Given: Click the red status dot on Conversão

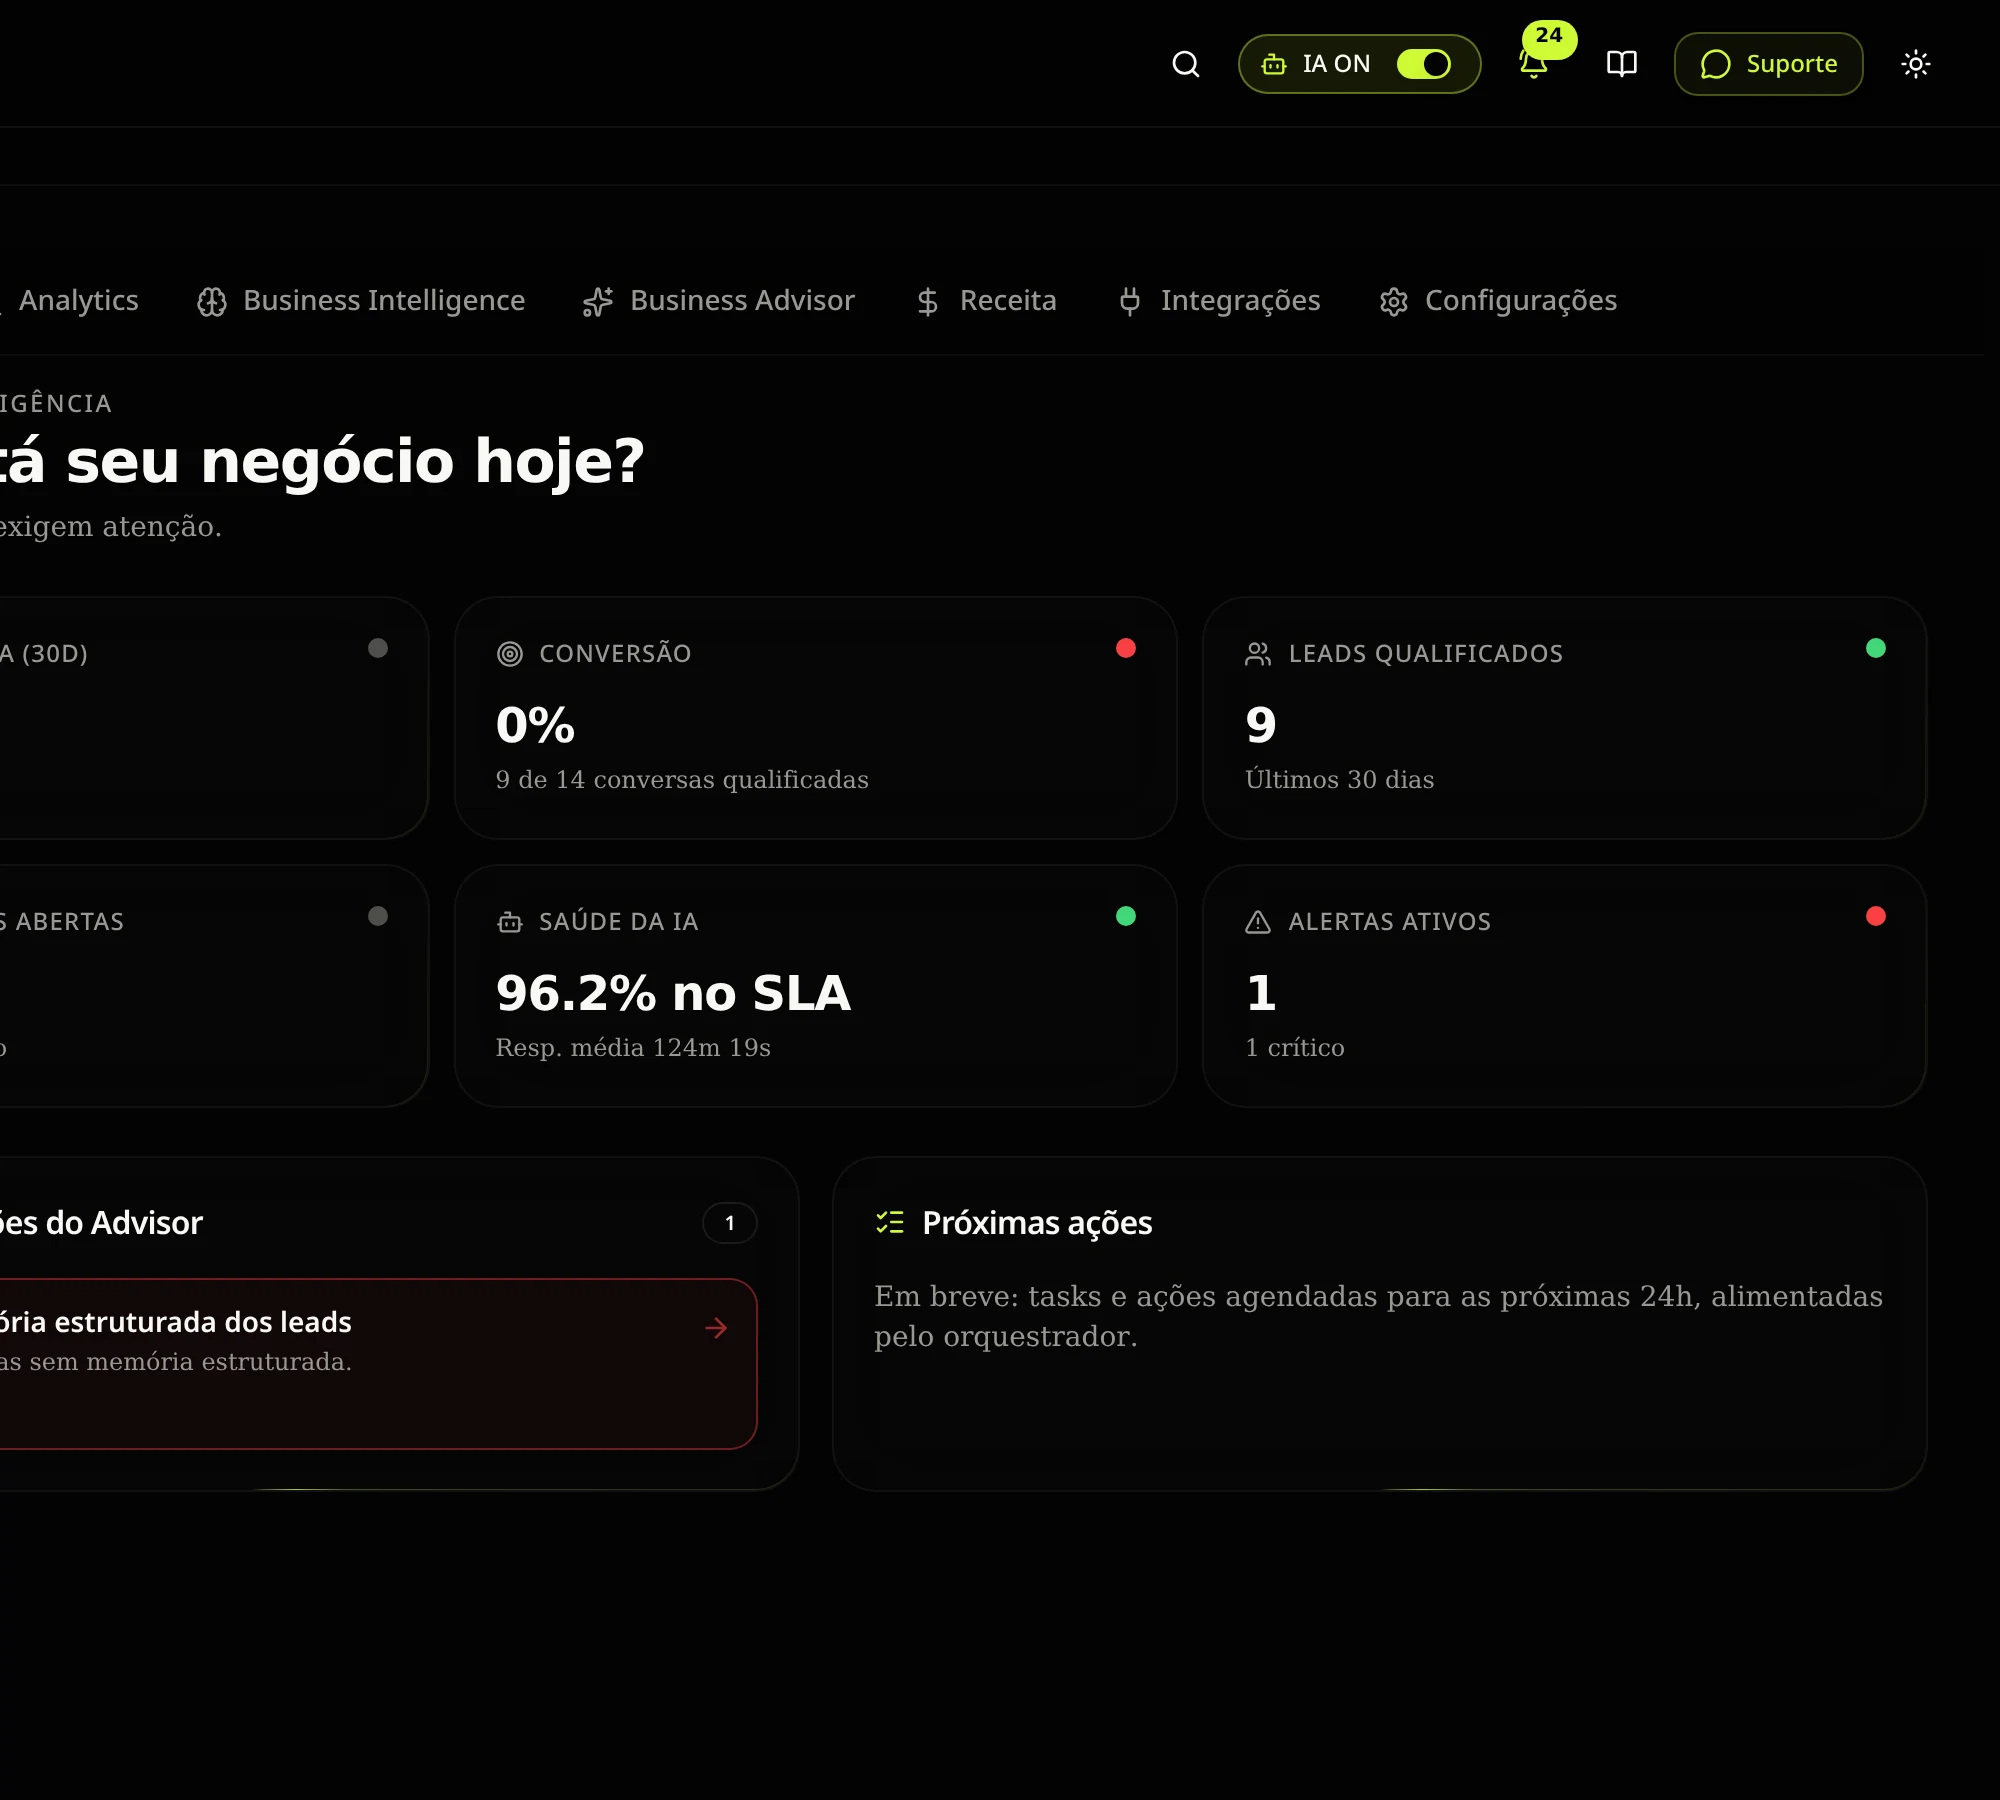Looking at the screenshot, I should click(x=1126, y=648).
